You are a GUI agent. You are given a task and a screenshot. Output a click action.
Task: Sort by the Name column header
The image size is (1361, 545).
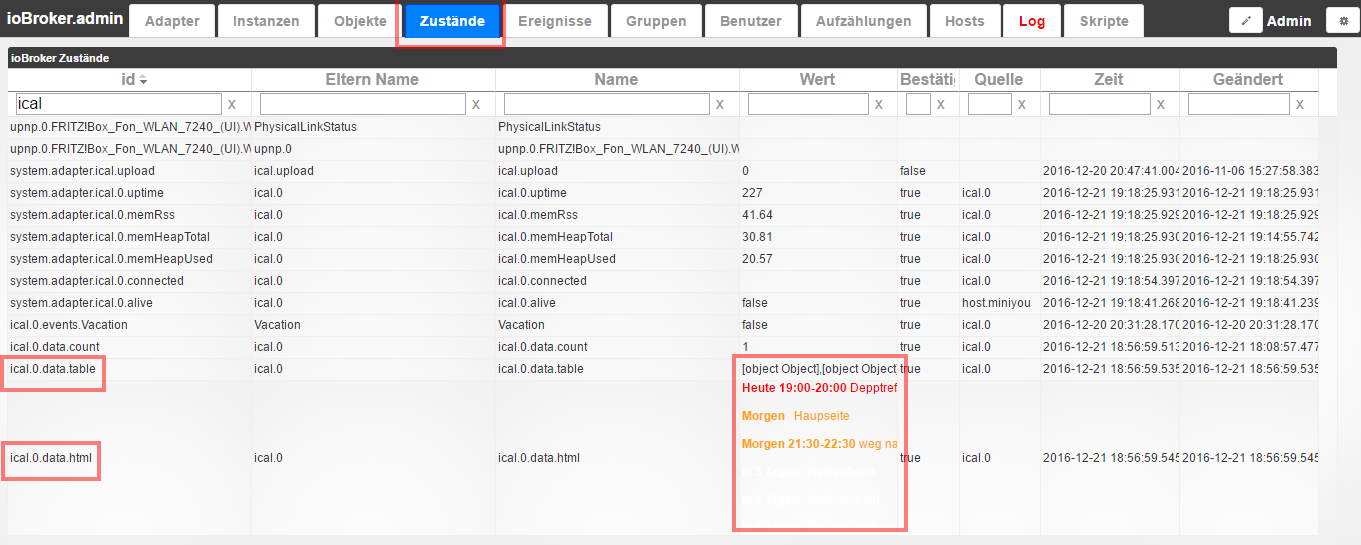tap(617, 79)
